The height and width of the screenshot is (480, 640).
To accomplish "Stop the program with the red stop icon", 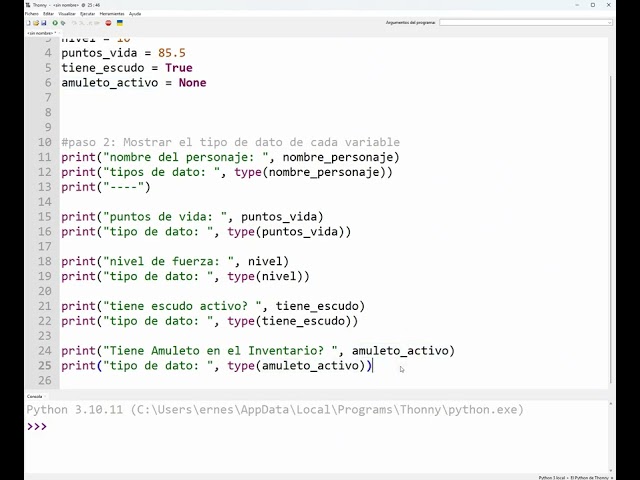I will (108, 23).
